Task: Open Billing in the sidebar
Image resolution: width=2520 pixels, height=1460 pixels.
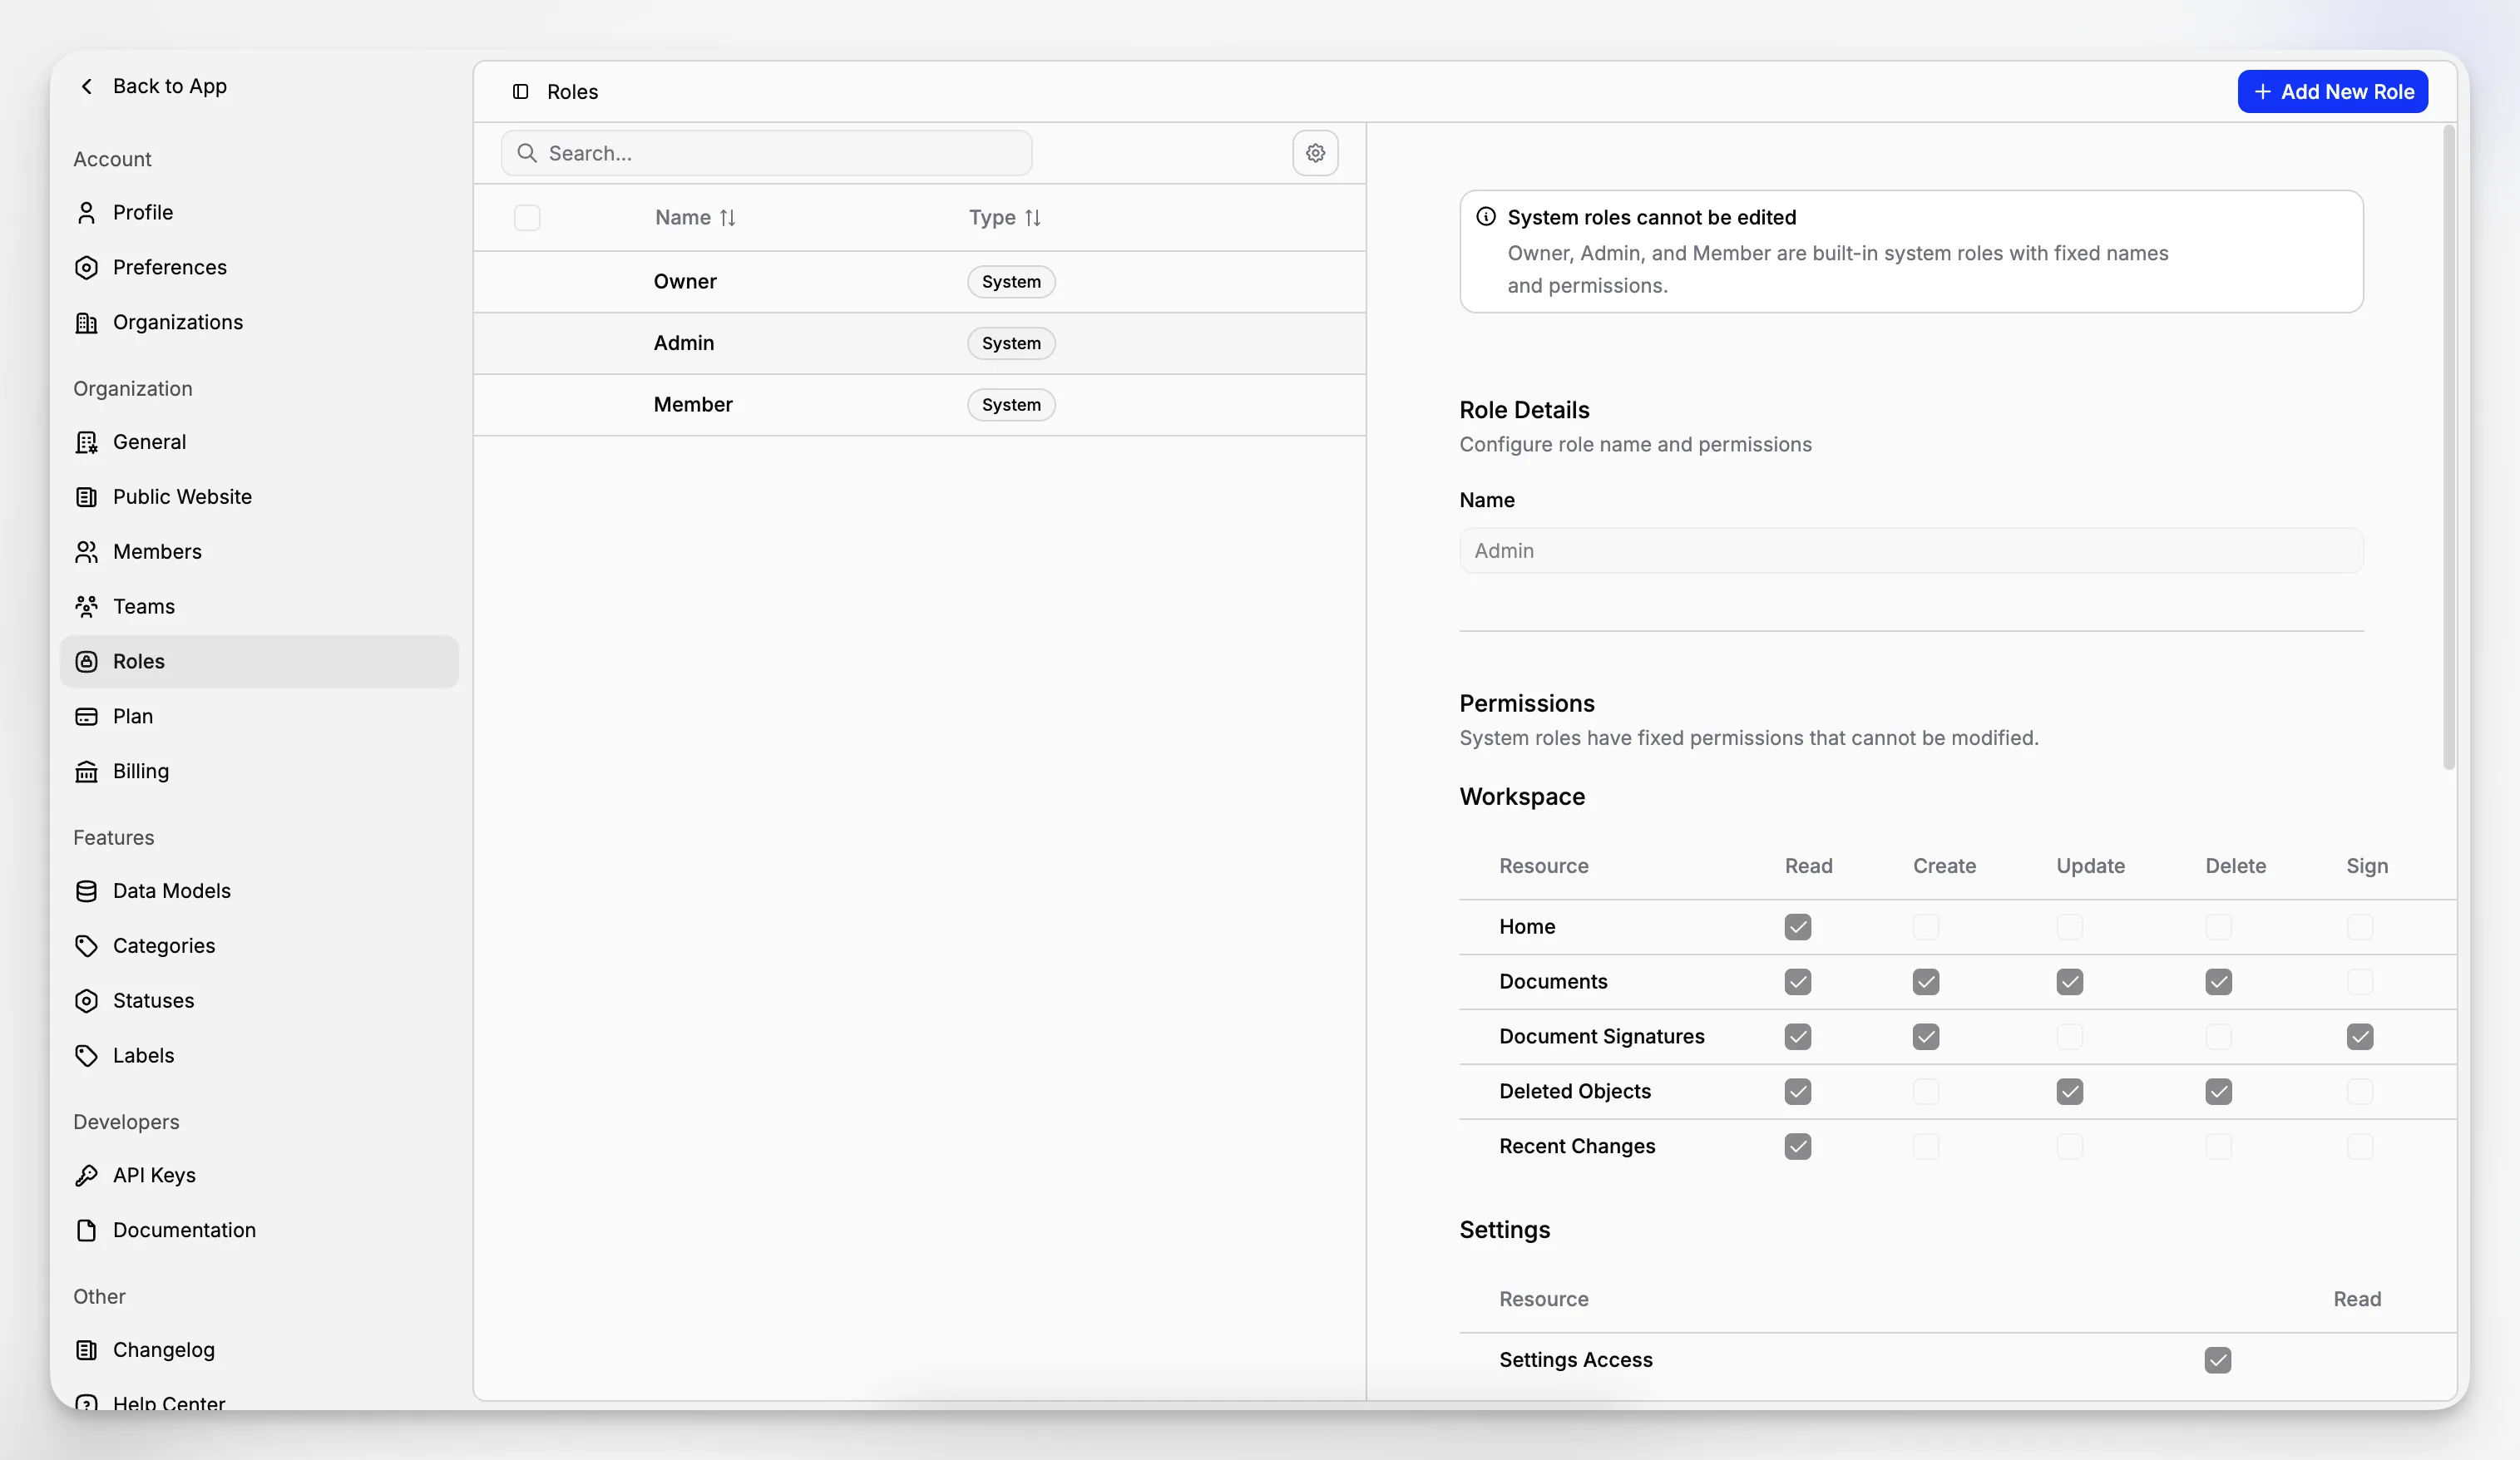Action: coord(259,772)
